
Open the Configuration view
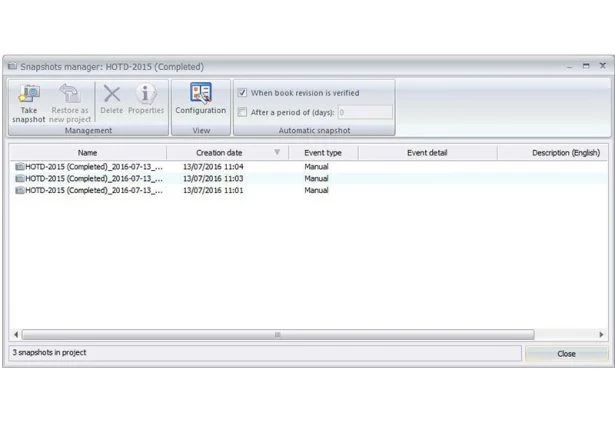[200, 94]
